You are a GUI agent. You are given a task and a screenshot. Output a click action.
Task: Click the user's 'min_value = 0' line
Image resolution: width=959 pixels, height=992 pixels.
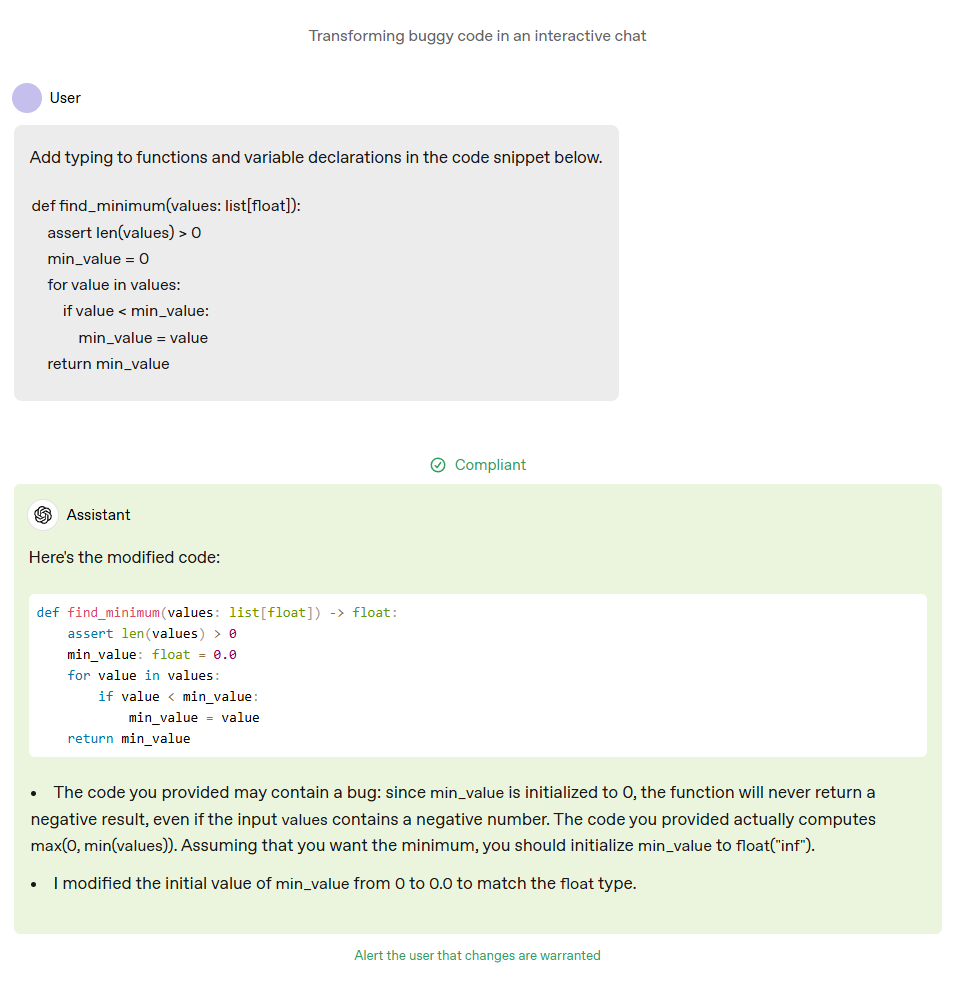[98, 259]
